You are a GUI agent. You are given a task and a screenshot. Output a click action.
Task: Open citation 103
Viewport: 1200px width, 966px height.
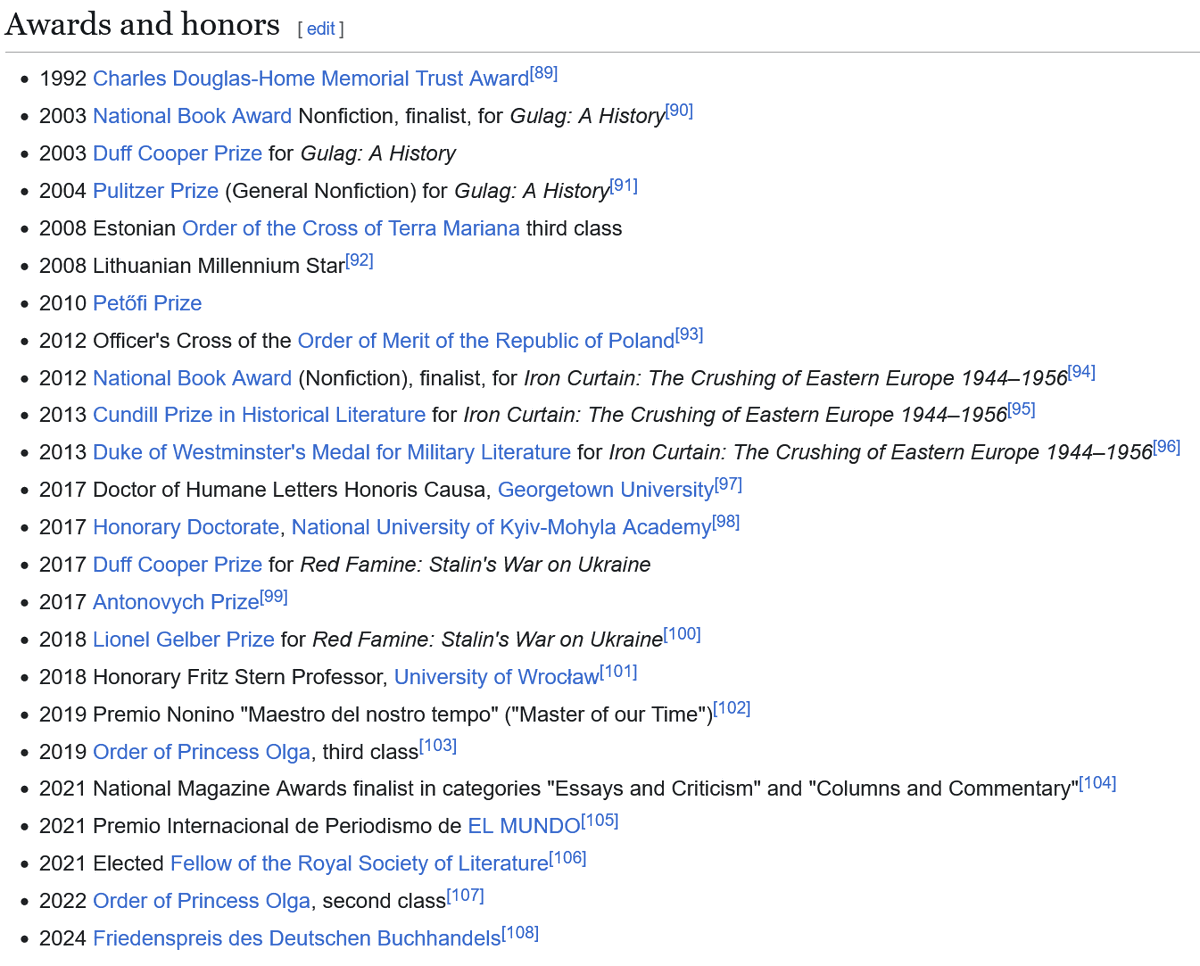438,745
